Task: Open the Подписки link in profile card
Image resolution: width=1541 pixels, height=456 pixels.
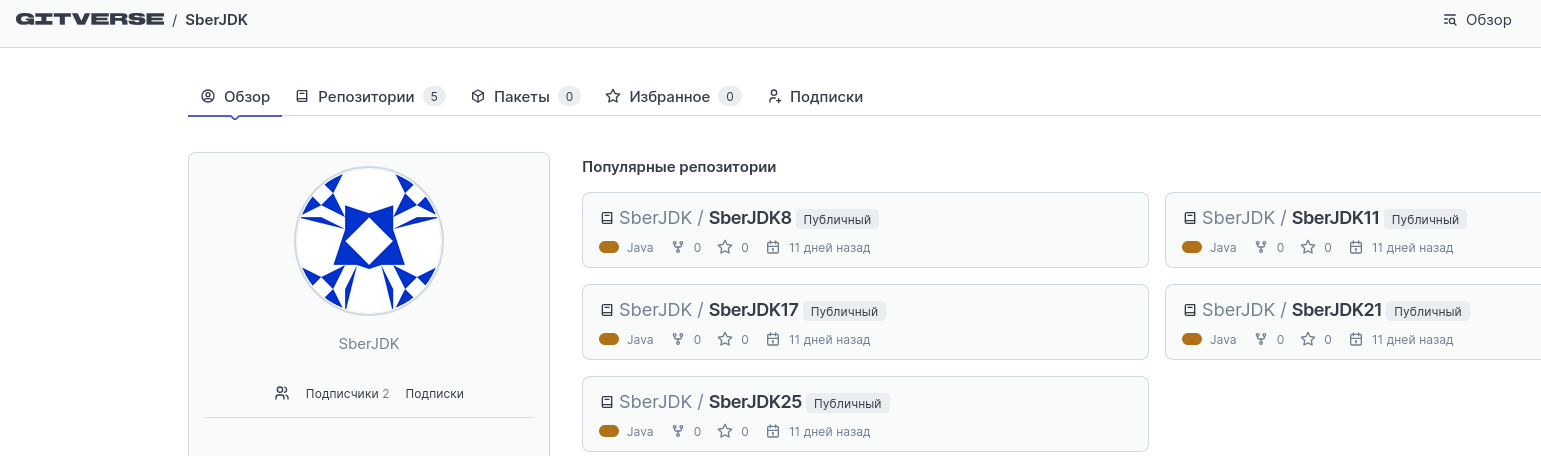Action: tap(434, 394)
